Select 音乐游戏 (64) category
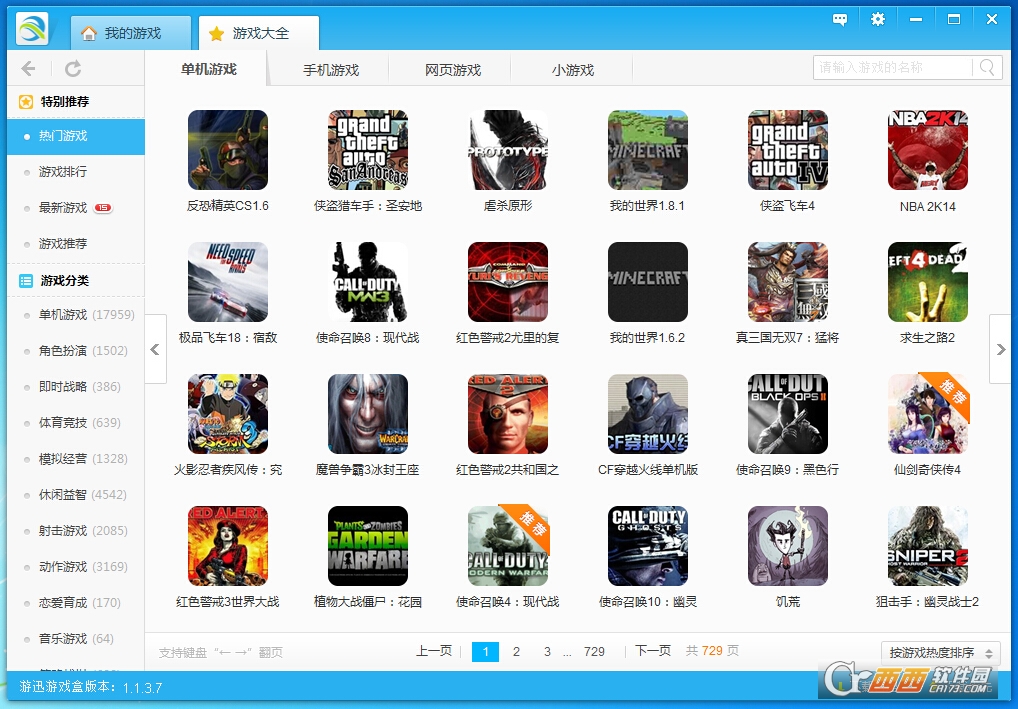1018x709 pixels. tap(76, 639)
